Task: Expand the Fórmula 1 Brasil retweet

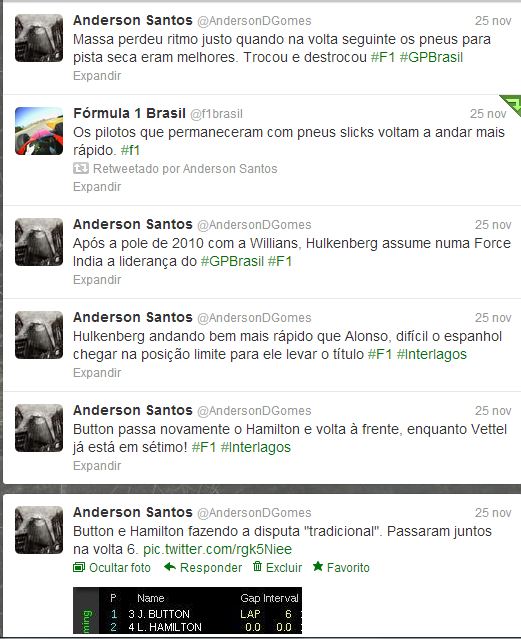Action: click(x=97, y=187)
